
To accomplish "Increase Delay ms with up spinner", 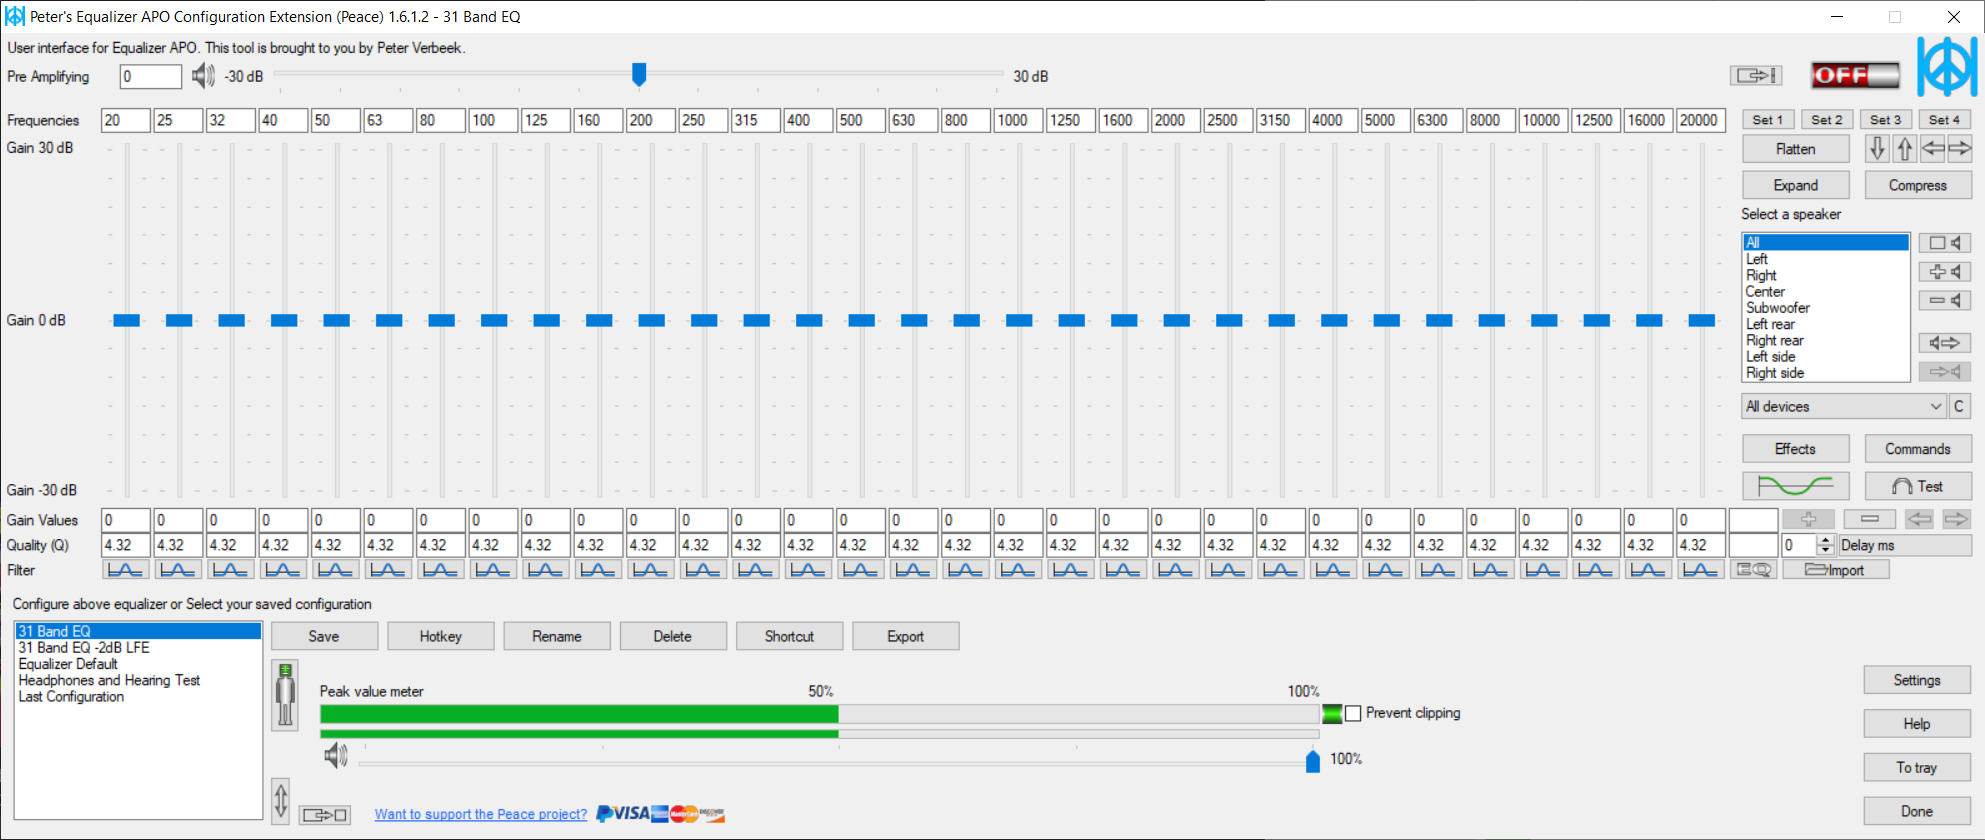I will tap(1826, 540).
